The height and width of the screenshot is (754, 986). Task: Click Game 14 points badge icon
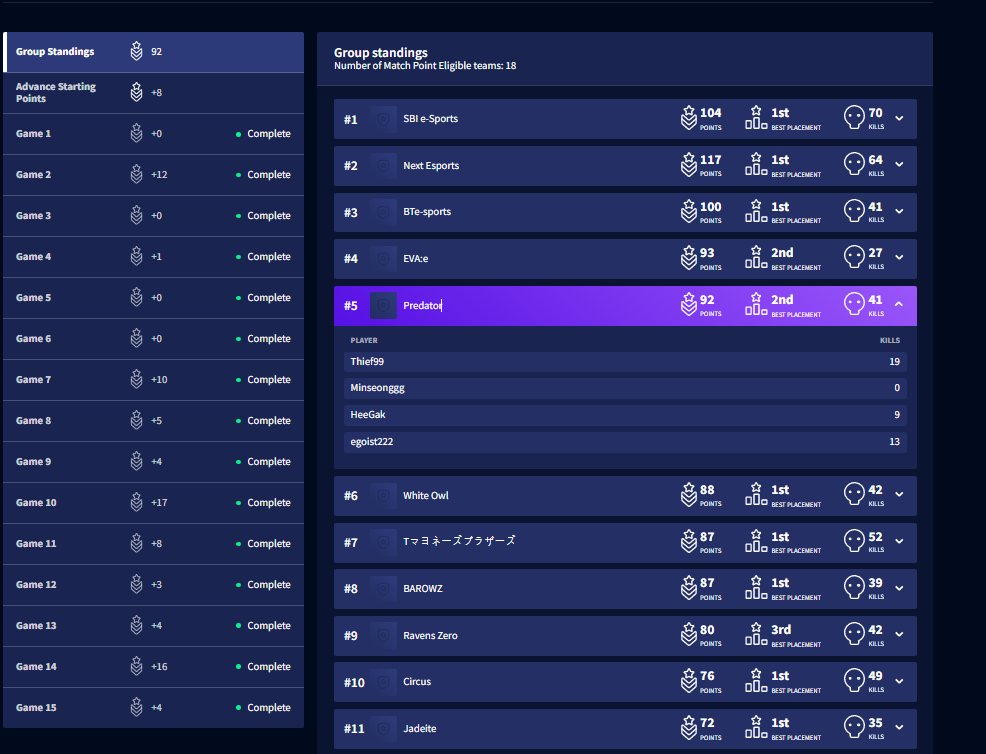tap(136, 666)
